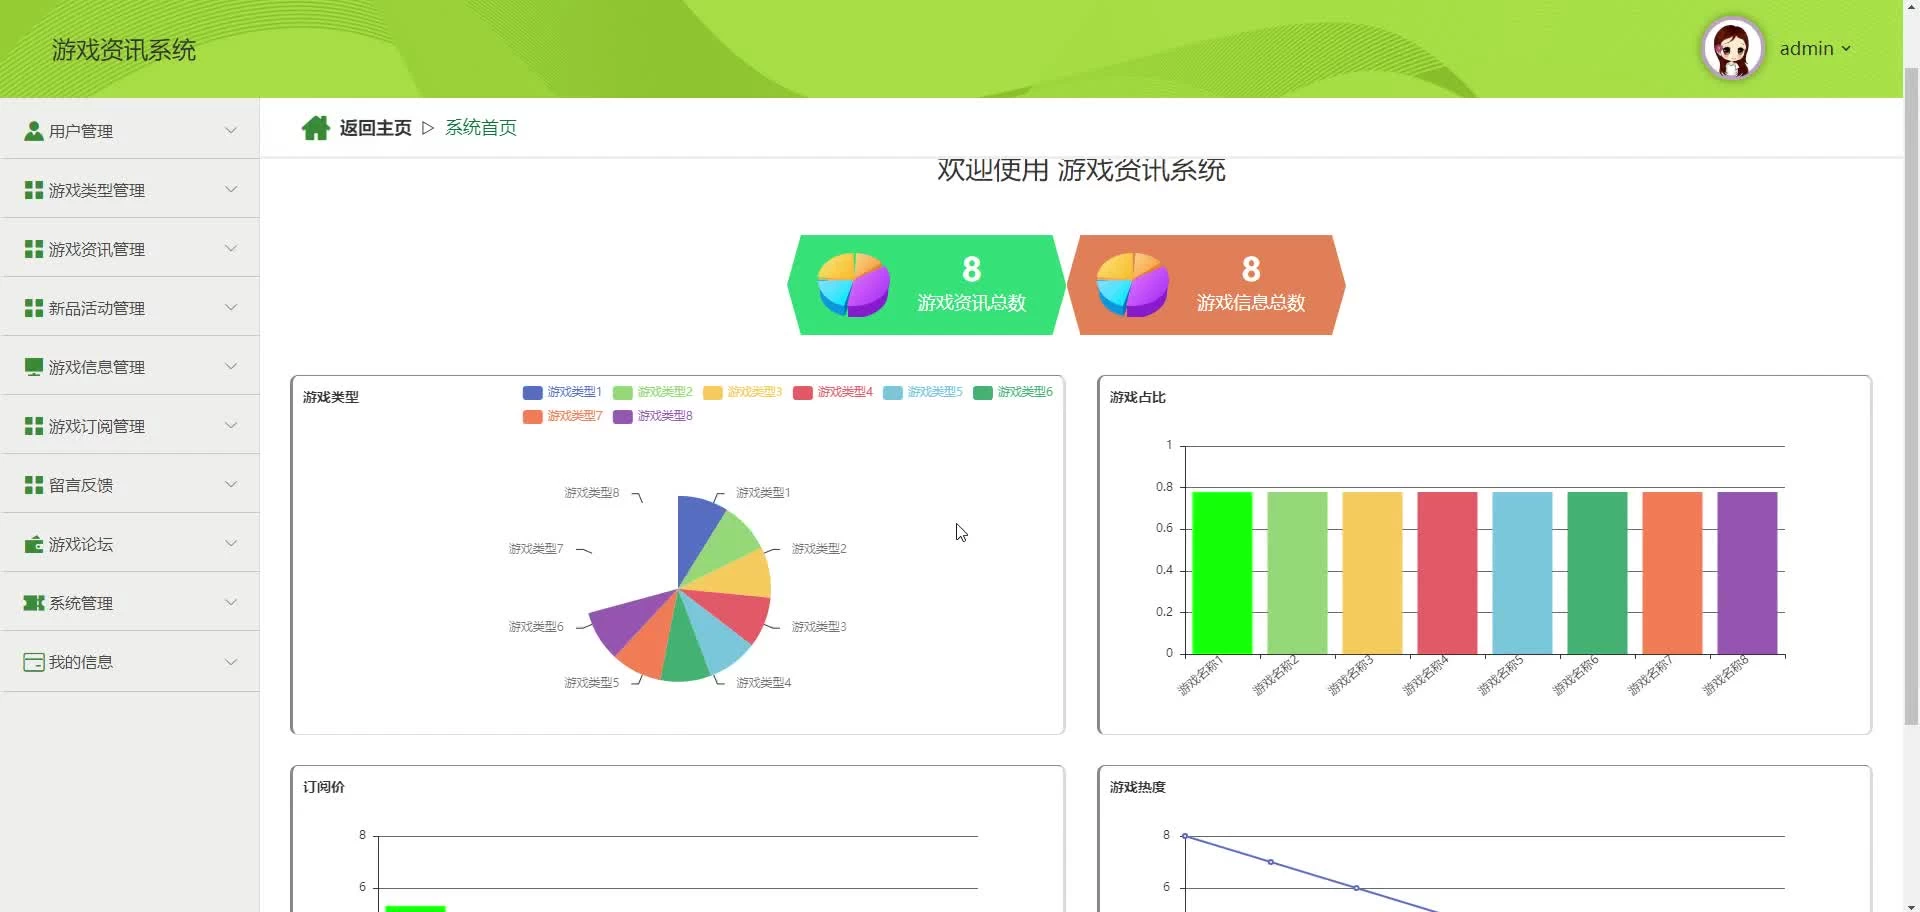Click the breadcrumb triangle separator icon

(428, 128)
